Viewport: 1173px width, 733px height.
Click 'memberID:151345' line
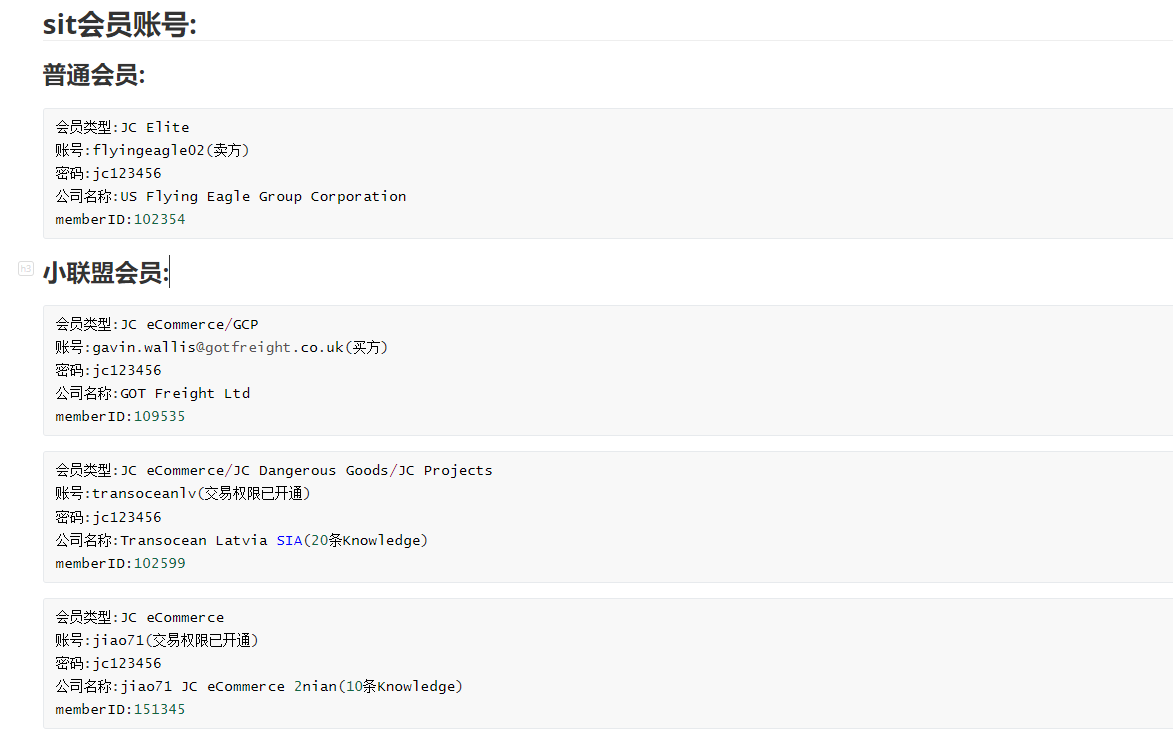[120, 709]
